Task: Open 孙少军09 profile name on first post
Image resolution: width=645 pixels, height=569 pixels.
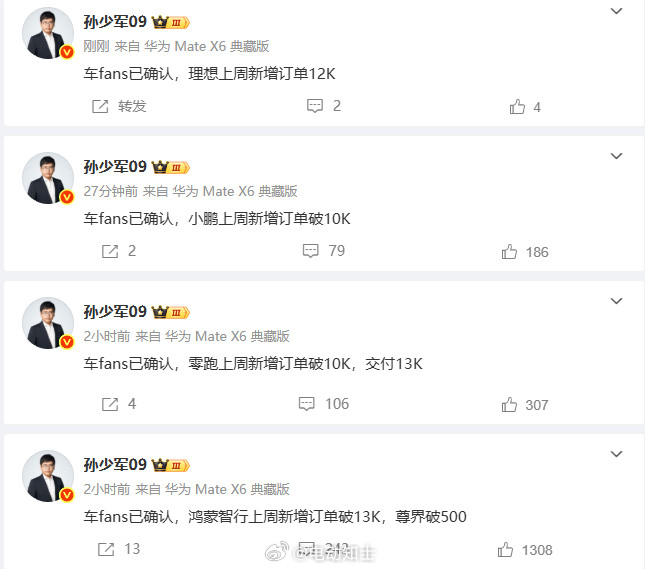Action: (115, 21)
